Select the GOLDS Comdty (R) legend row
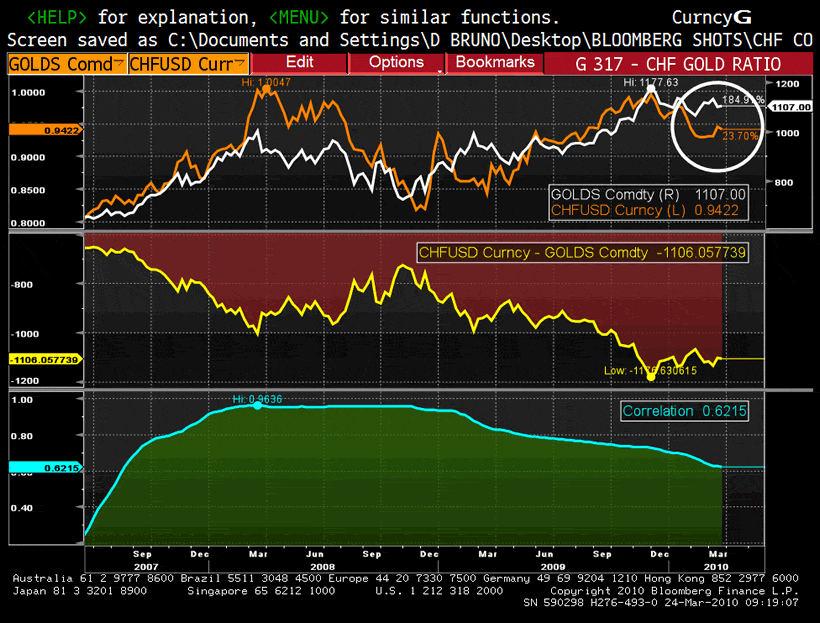This screenshot has width=820, height=623. [x=648, y=195]
